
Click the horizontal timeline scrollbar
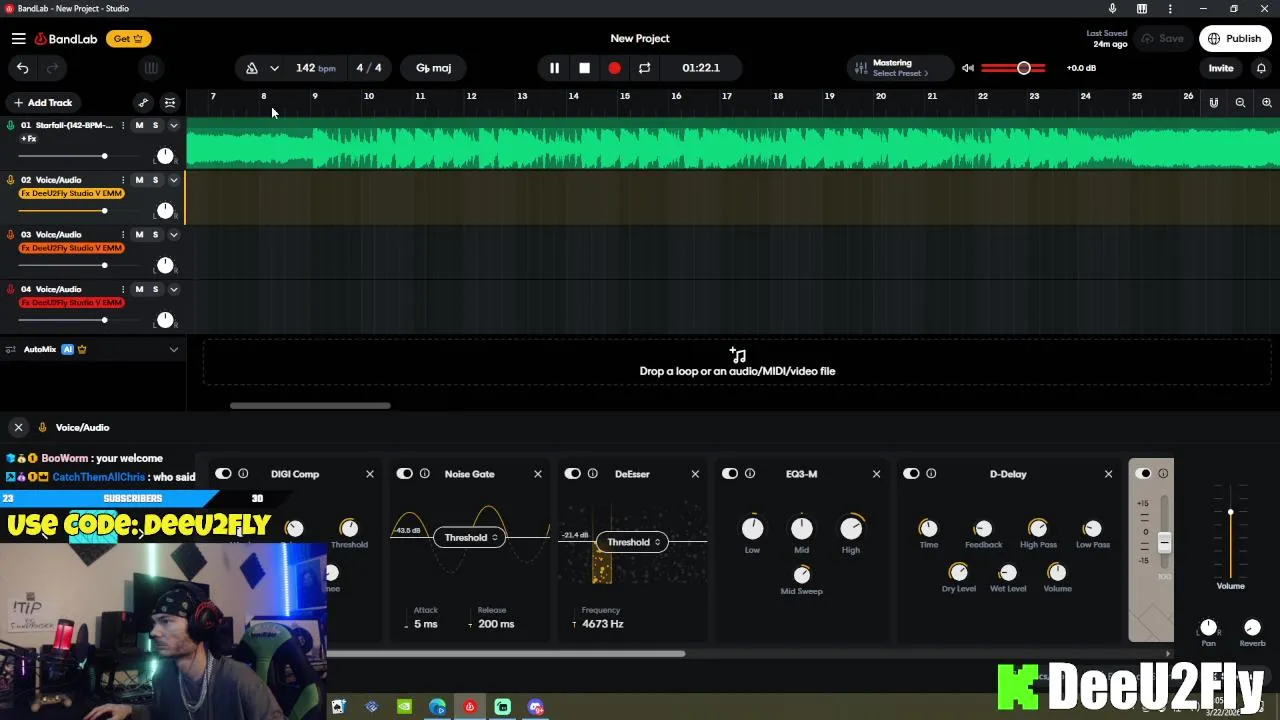click(310, 405)
